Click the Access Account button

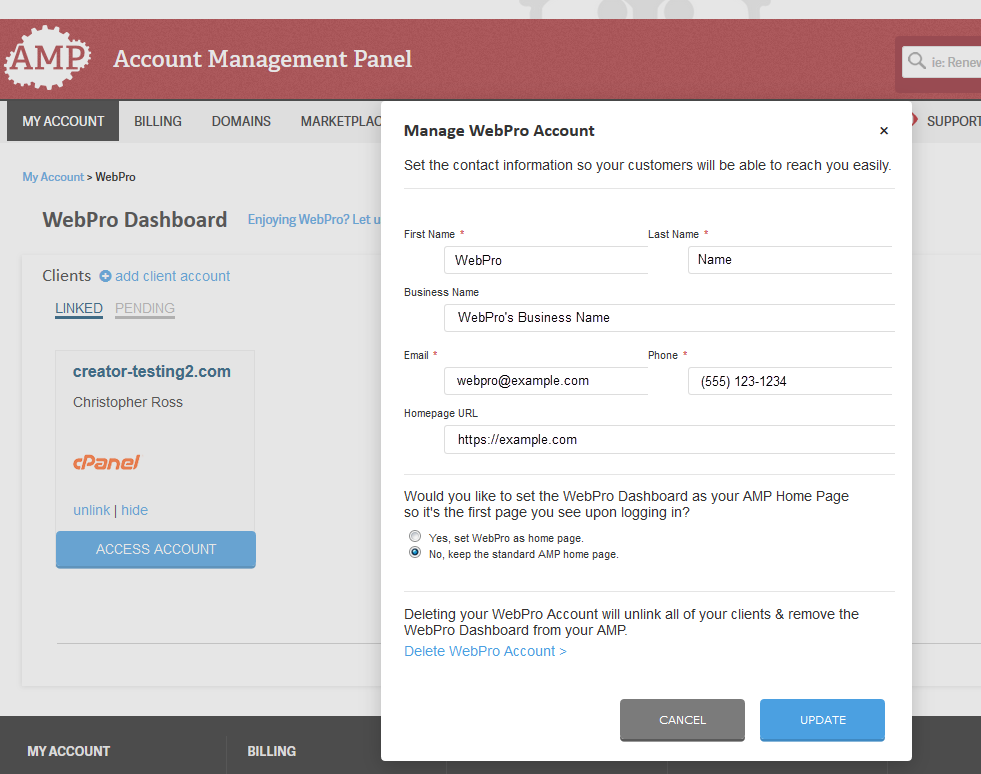[156, 549]
